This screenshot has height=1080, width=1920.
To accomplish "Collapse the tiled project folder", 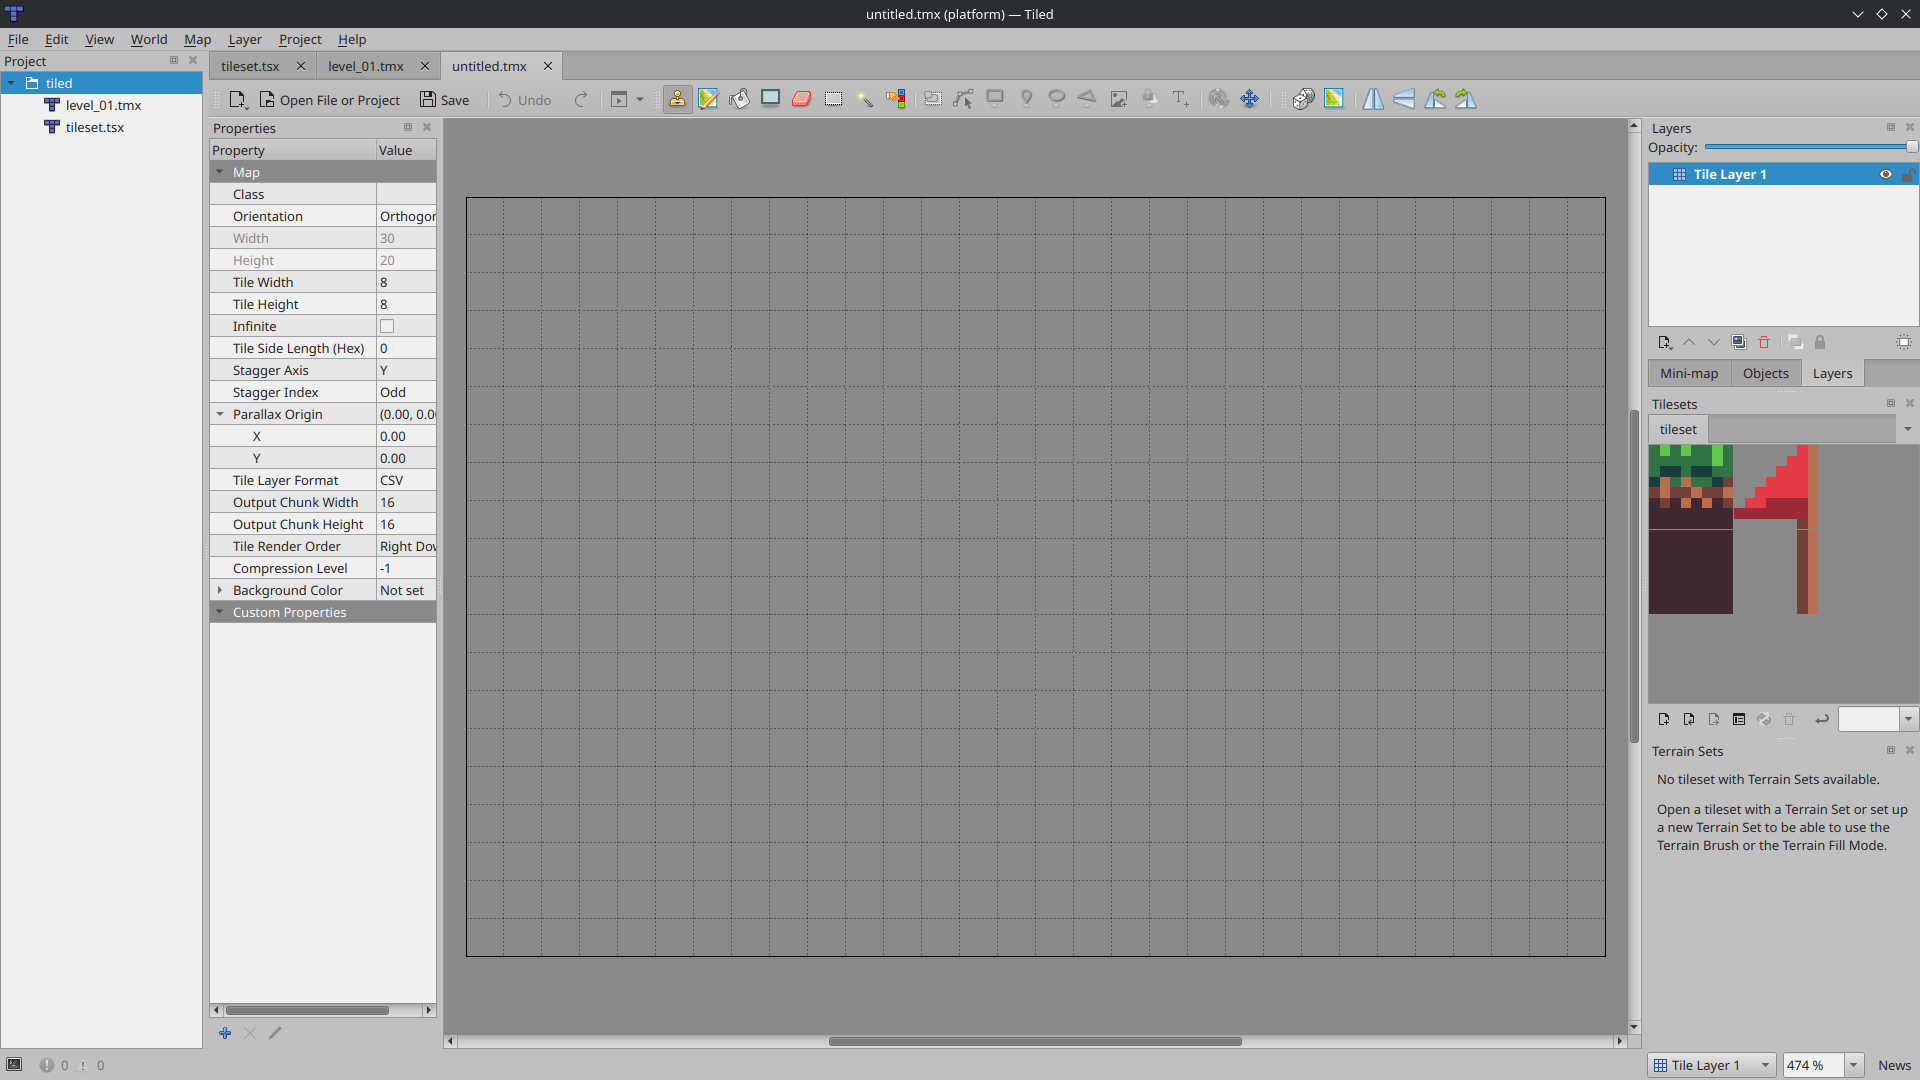I will pyautogui.click(x=11, y=83).
